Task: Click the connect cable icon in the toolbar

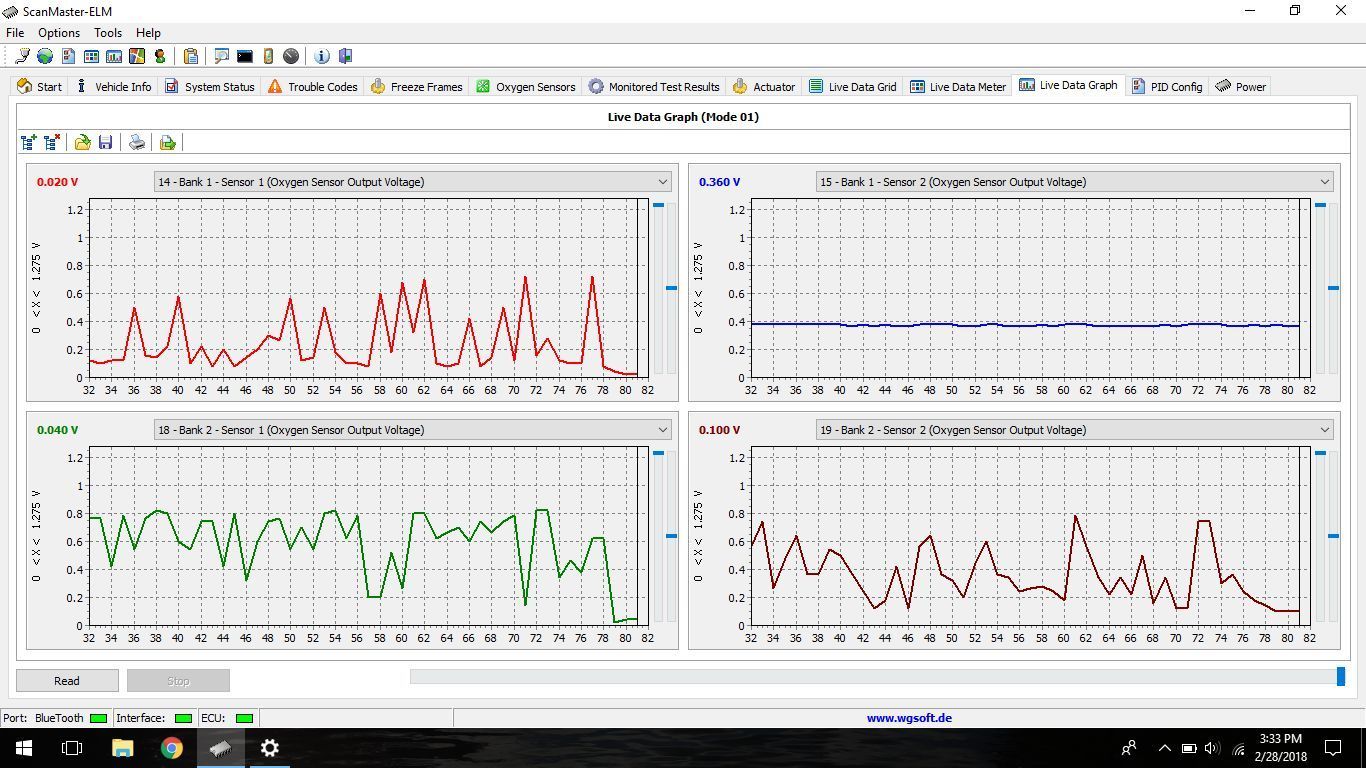Action: pos(22,56)
